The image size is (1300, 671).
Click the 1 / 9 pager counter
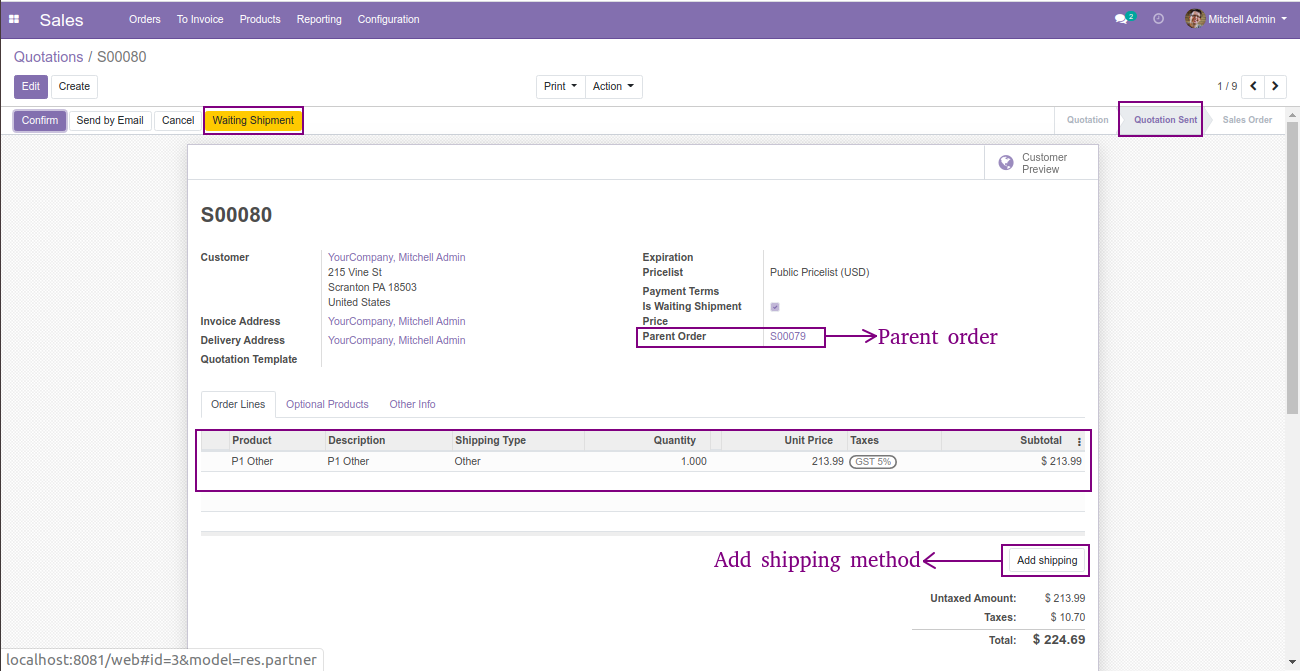pos(1227,87)
